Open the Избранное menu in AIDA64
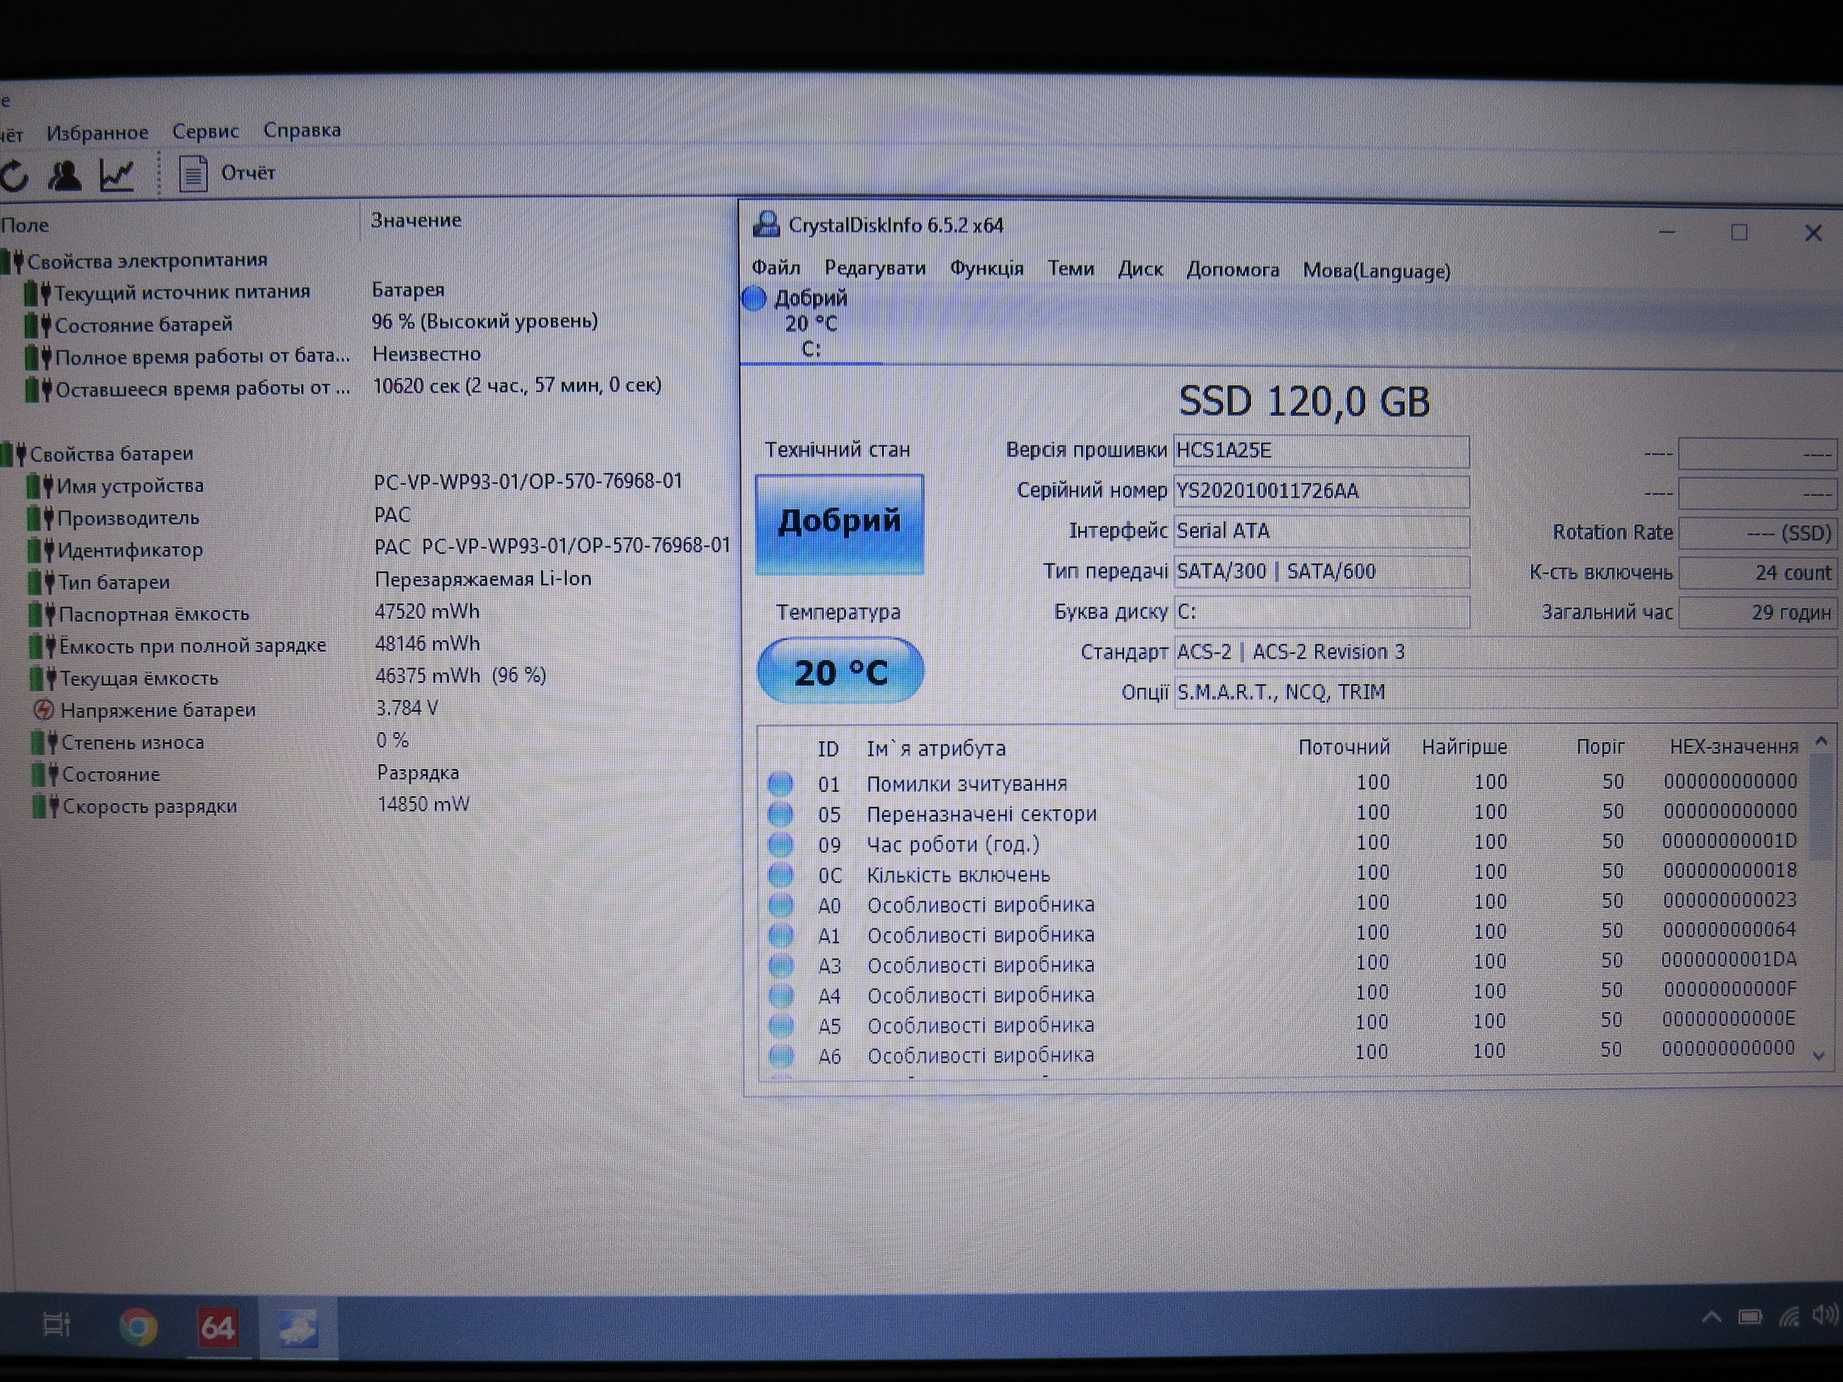 tap(97, 132)
